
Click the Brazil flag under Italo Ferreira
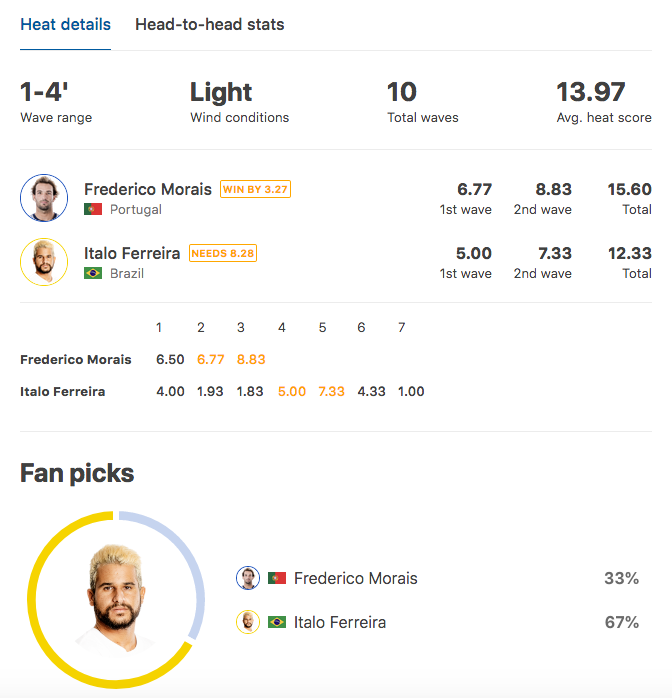click(x=93, y=273)
